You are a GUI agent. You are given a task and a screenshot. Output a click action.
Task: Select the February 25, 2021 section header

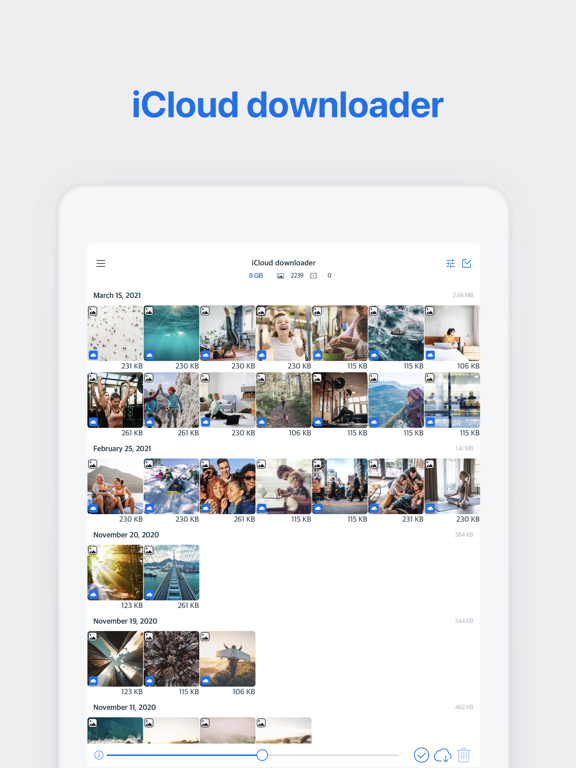[x=122, y=449]
